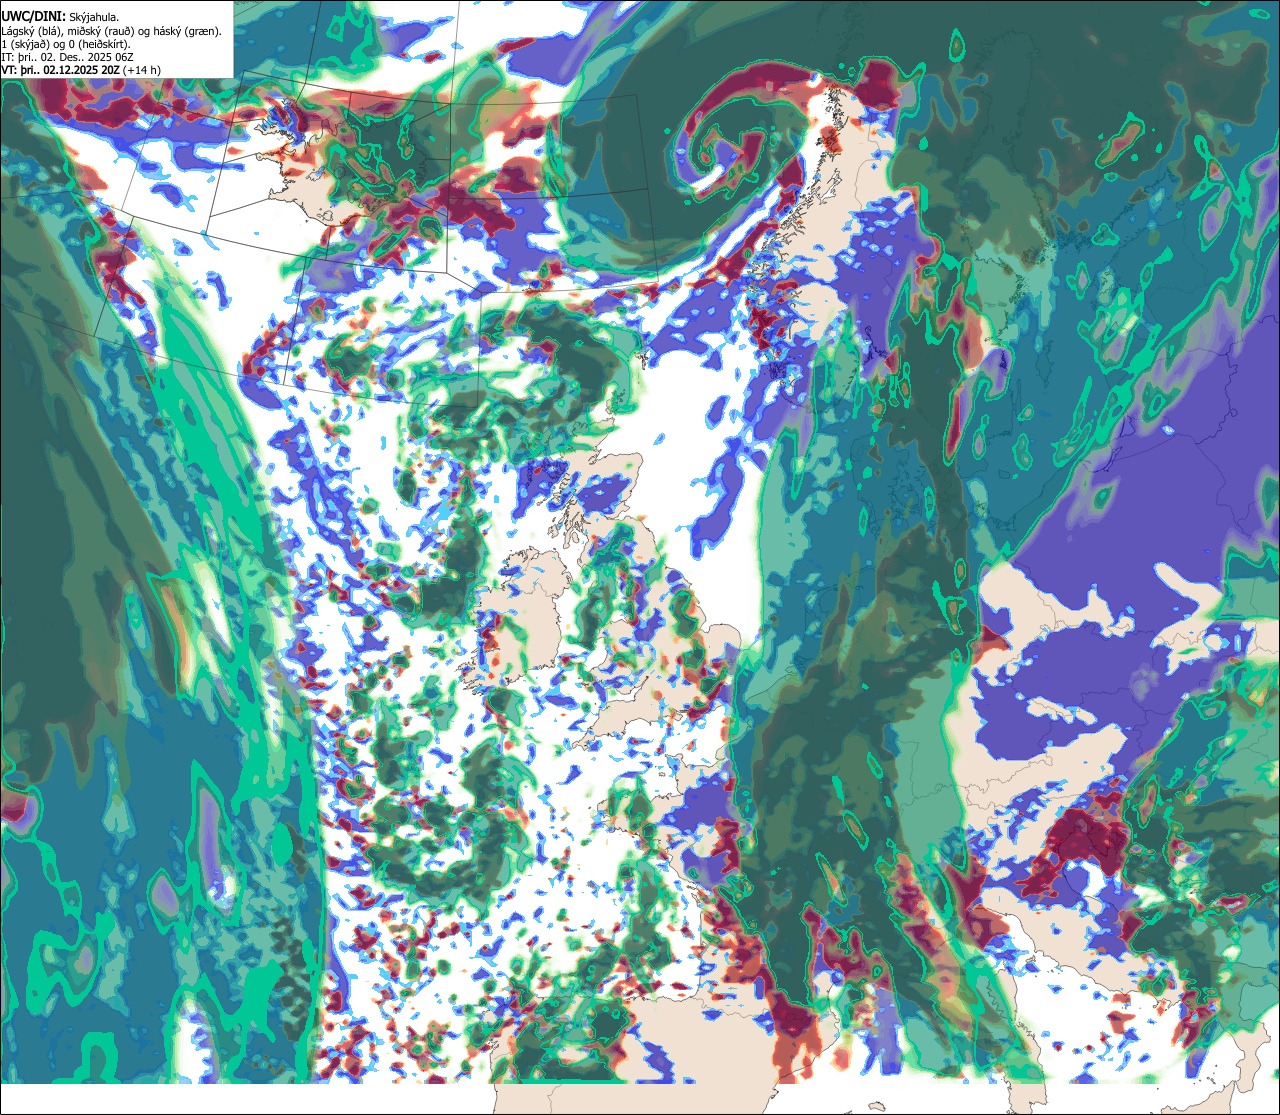Click the '1 (skýjað) og 0 (heiðskírt).' line
Viewport: 1280px width, 1115px height.
(65, 44)
